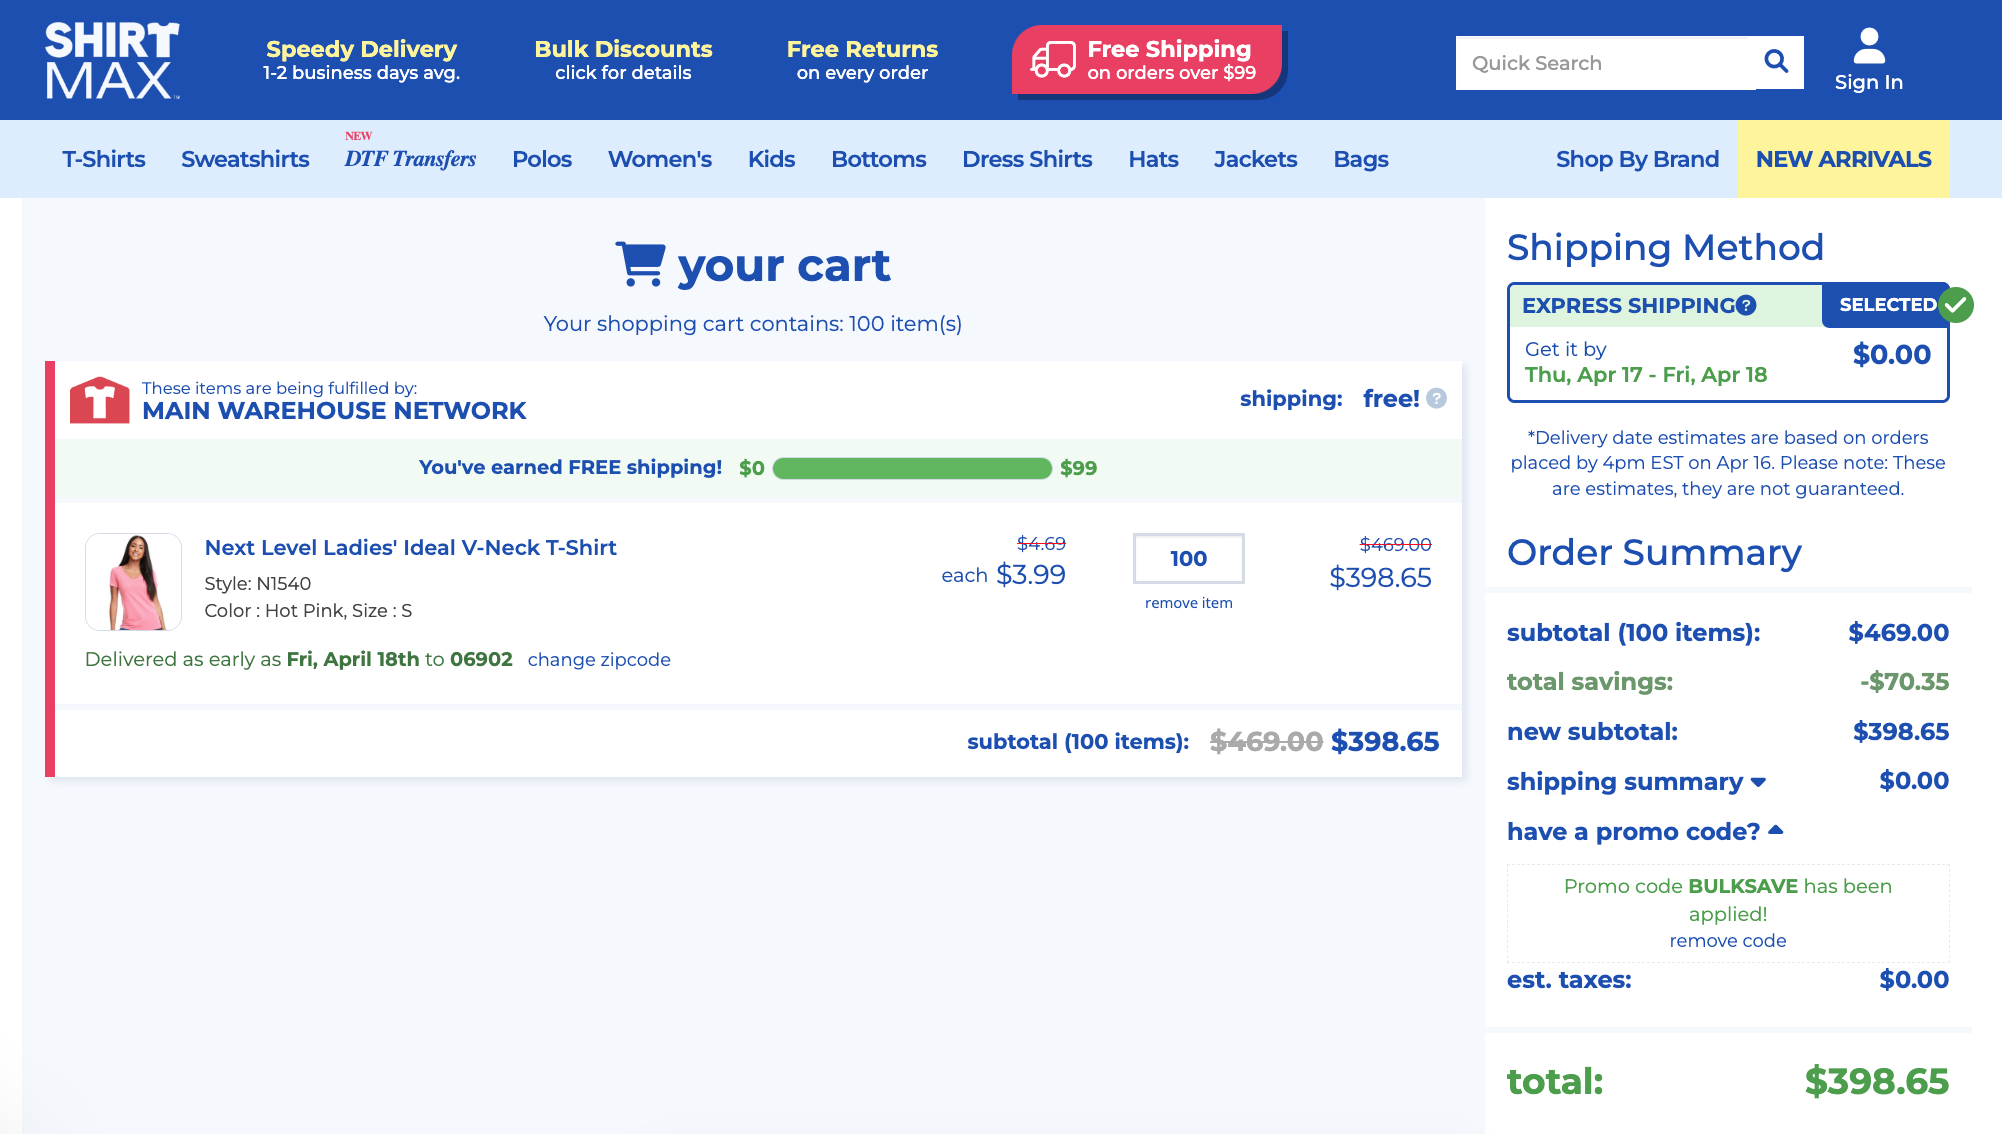Click the change zipcode link
Screen dimensions: 2002x1134
[599, 660]
